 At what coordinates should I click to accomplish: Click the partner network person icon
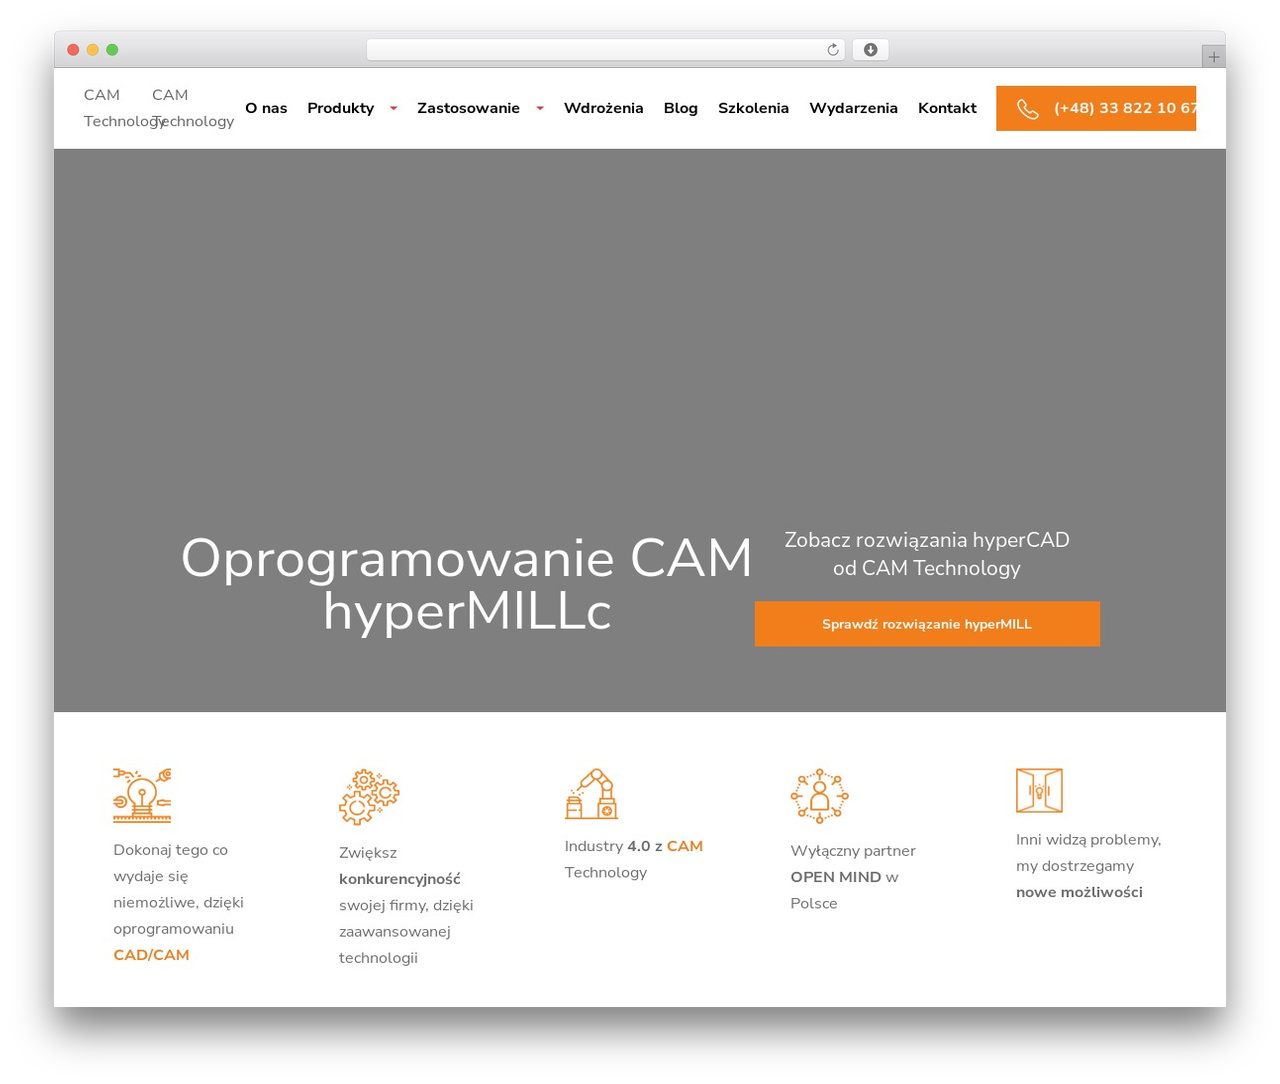pyautogui.click(x=820, y=796)
